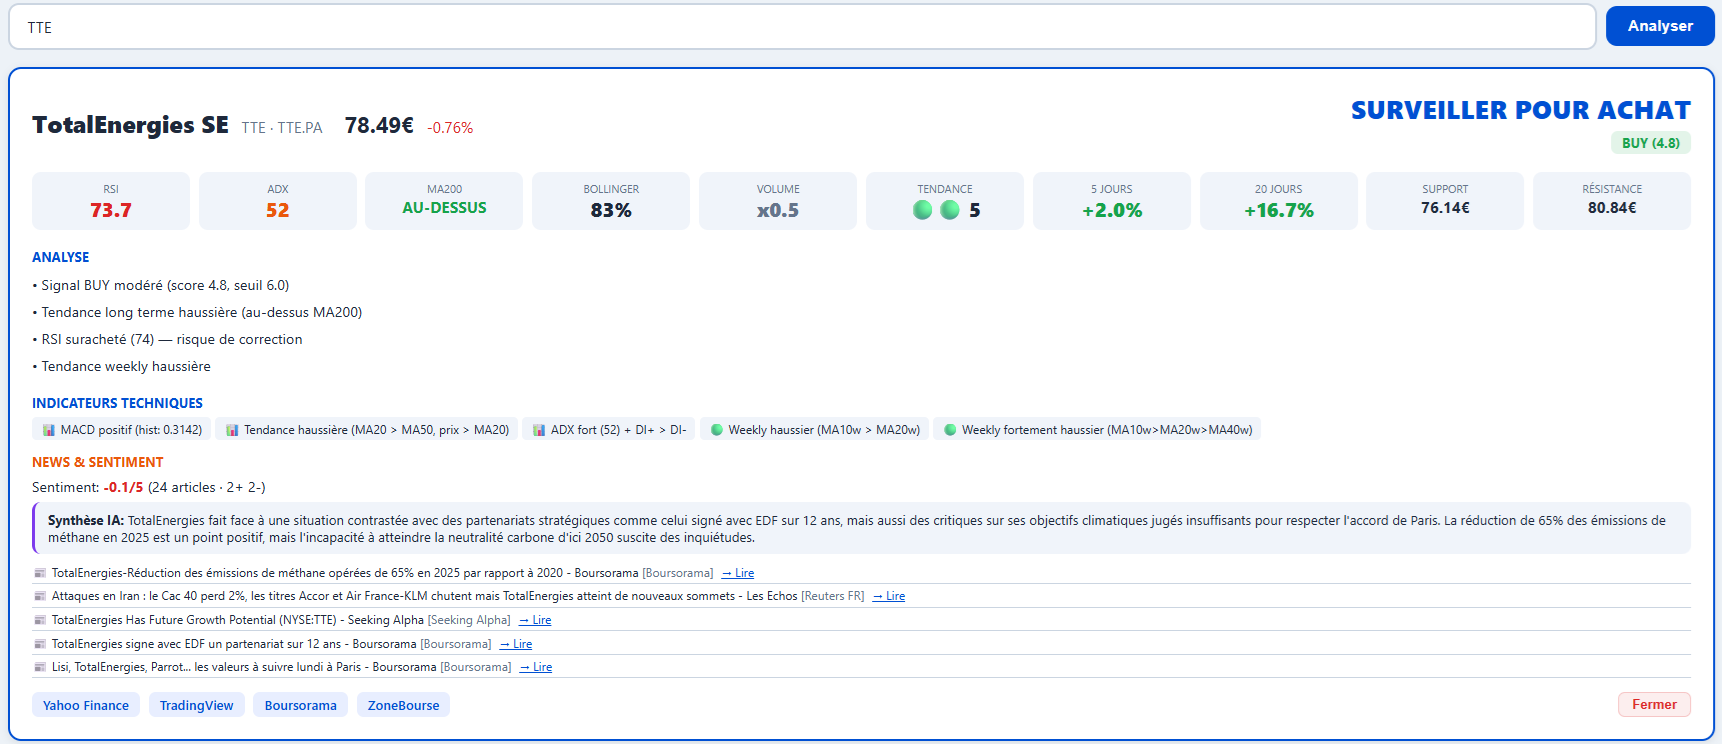This screenshot has height=744, width=1722.
Task: Follow the Lire link for Attaques en Iran article
Action: 889,596
